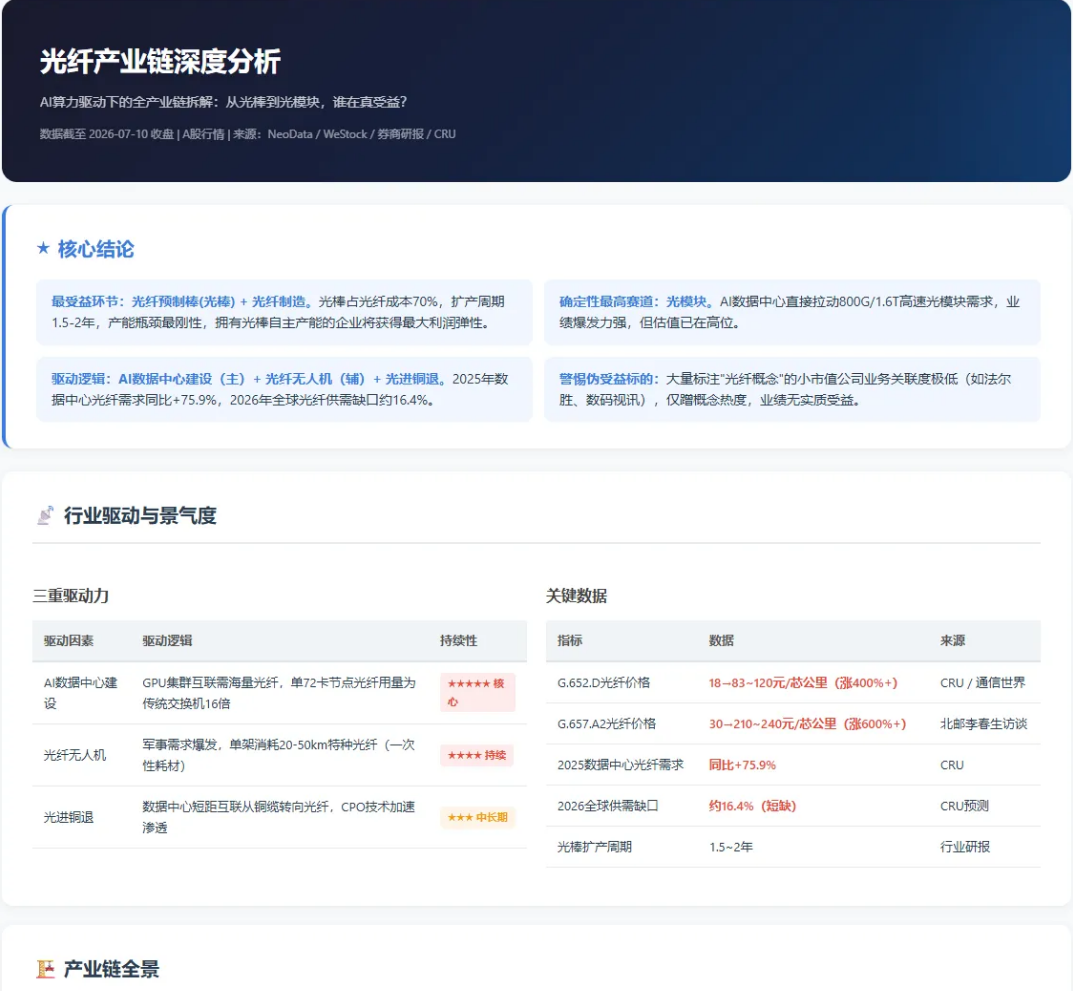Click the CRU / 通信世界 source cell
Screen dimensions: 1073x991
point(983,682)
